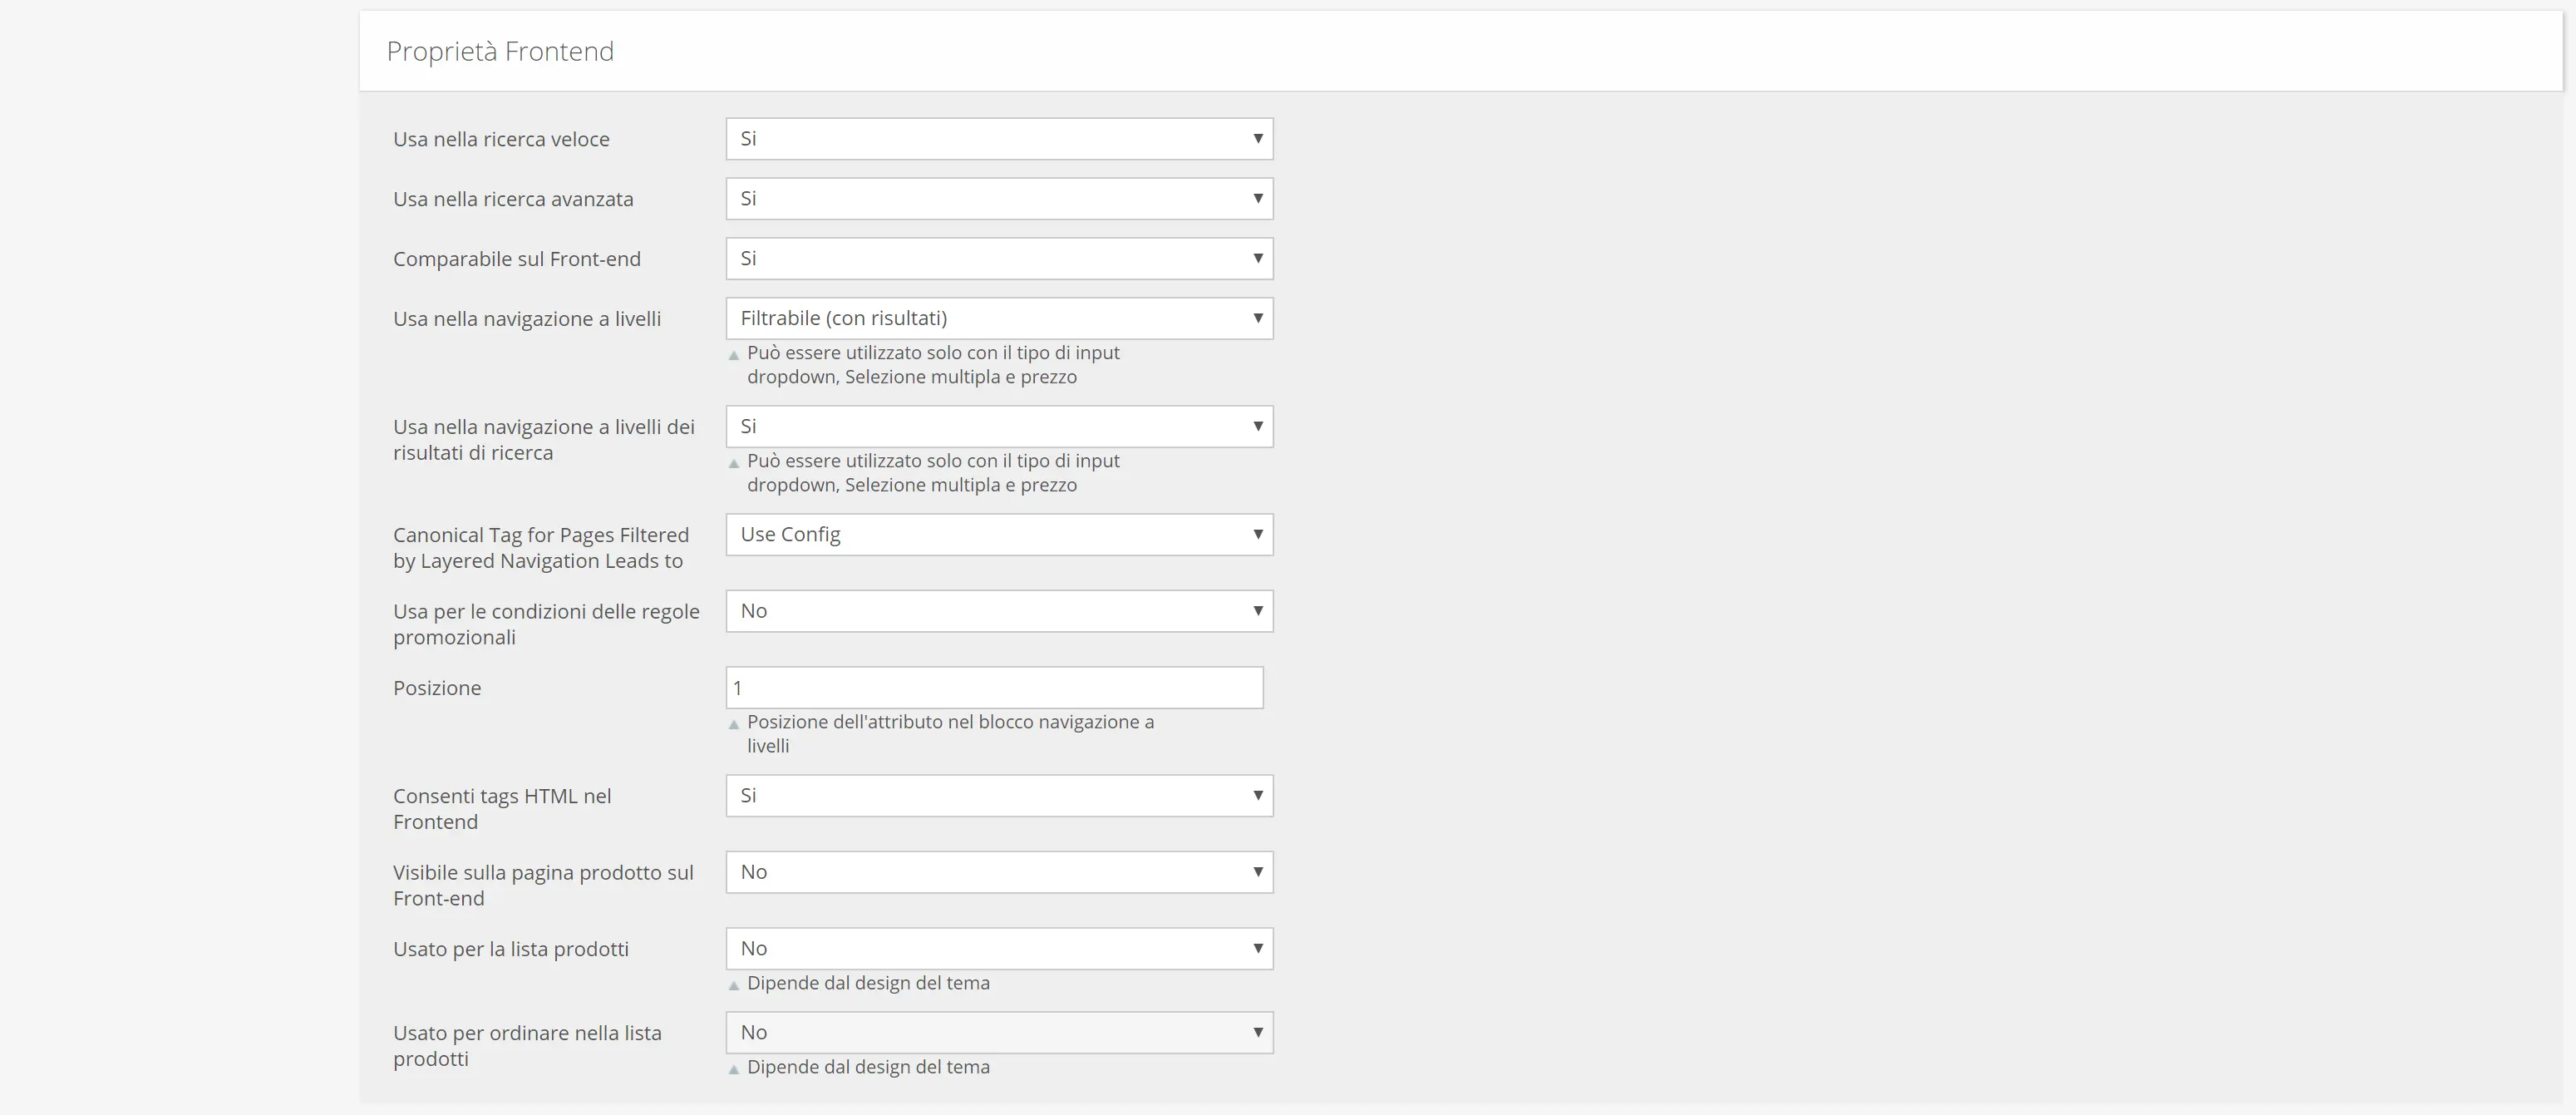Open the promotional rule conditions dropdown

(x=999, y=611)
